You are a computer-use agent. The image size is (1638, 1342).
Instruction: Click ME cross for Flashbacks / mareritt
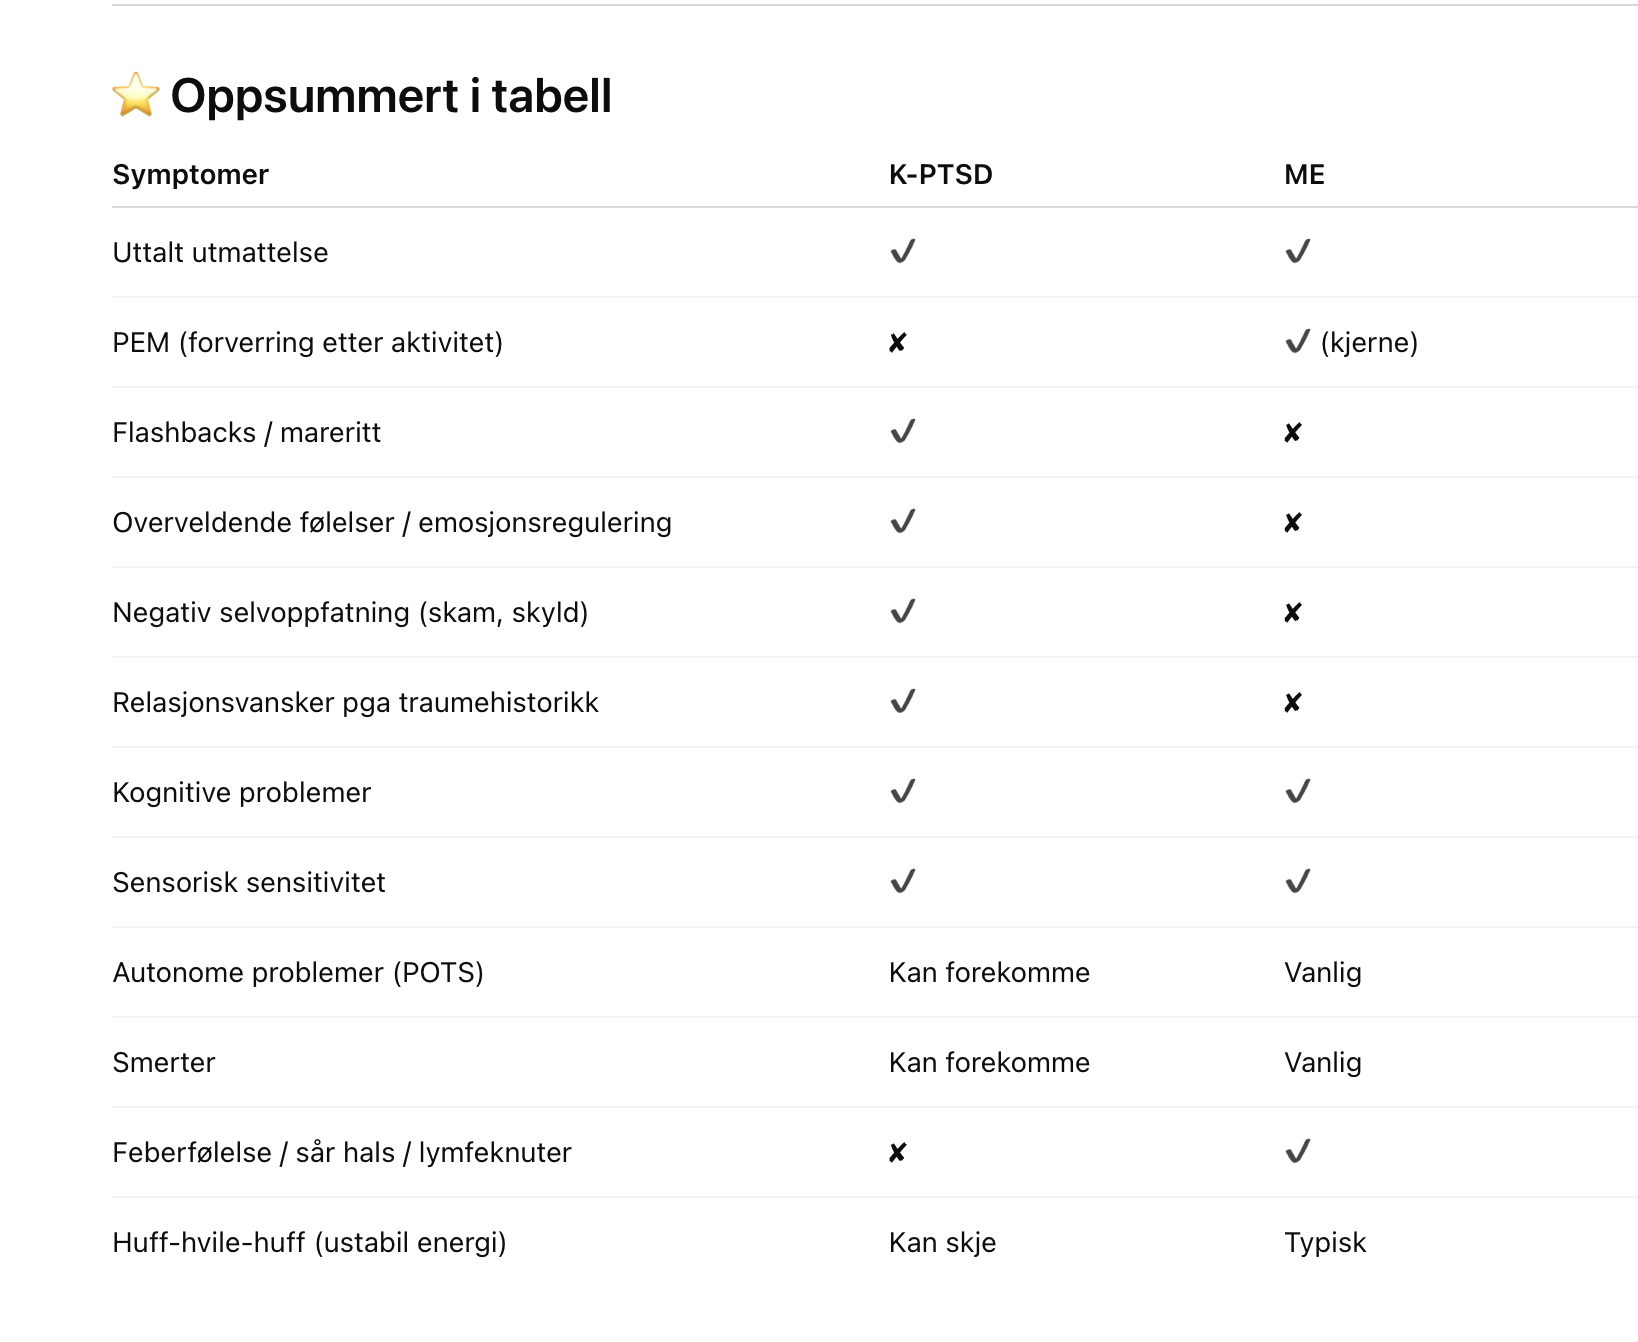tap(1292, 433)
